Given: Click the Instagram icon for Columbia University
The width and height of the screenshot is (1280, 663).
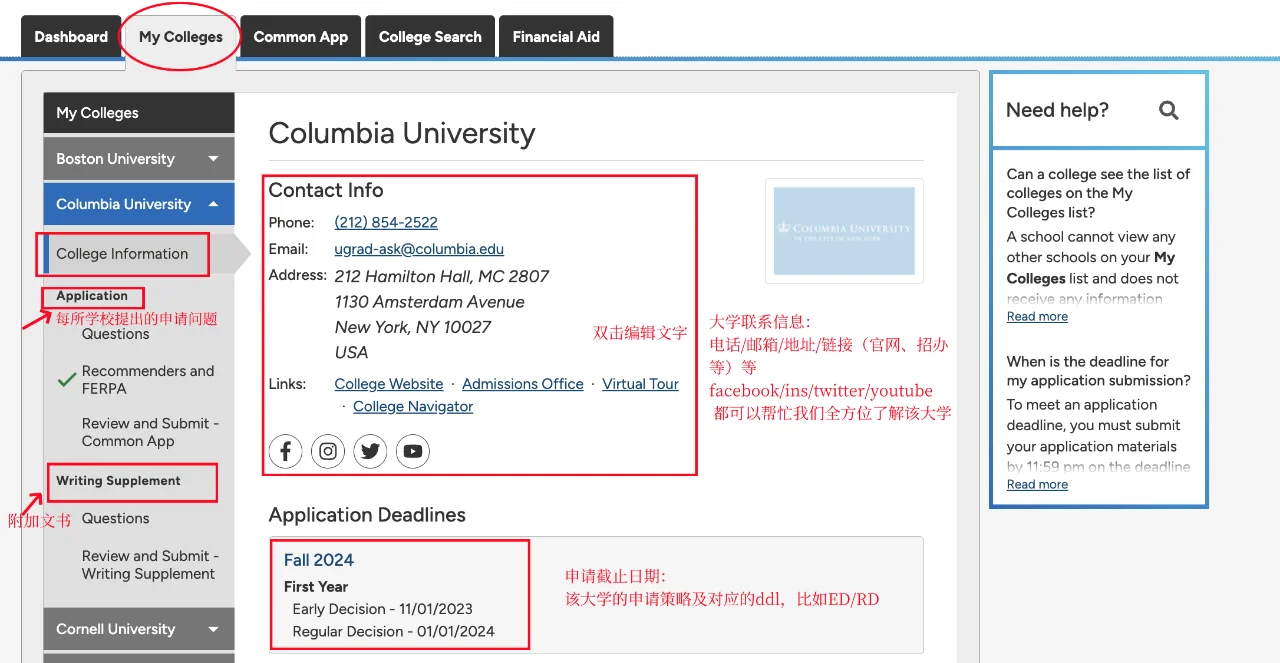Looking at the screenshot, I should (328, 451).
